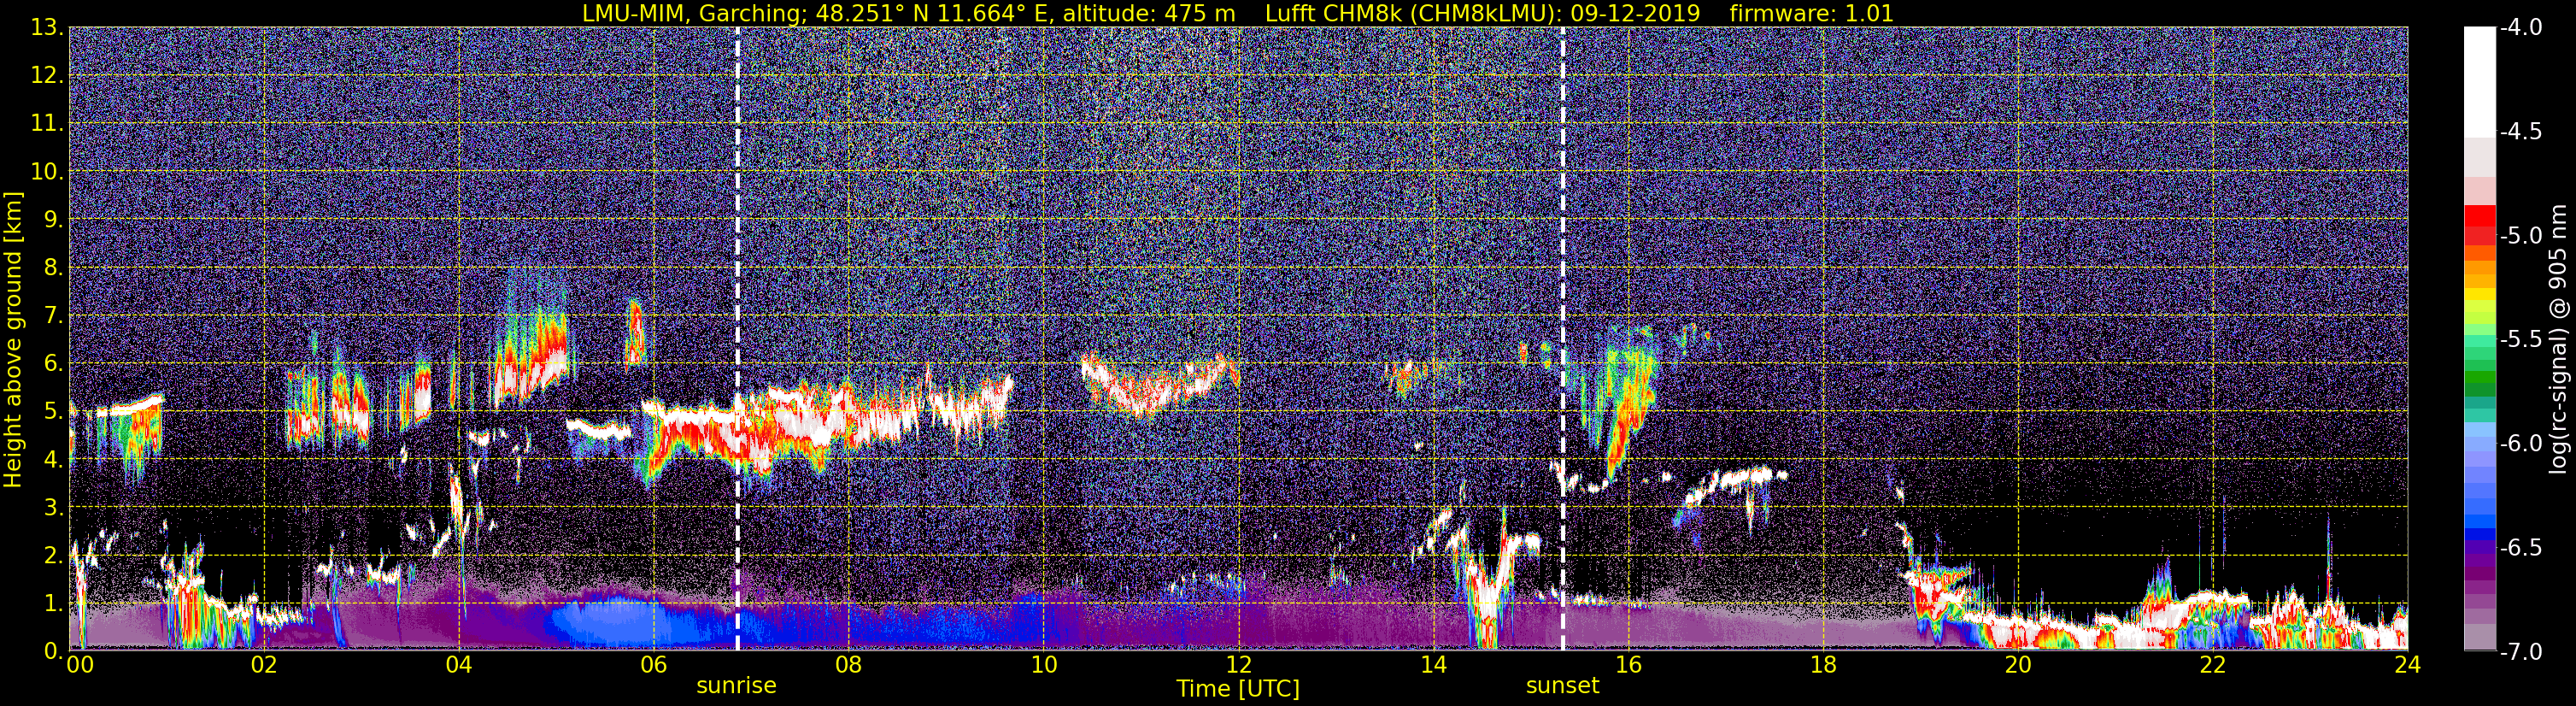The height and width of the screenshot is (706, 2576).
Task: Click the date "09-12-2019" in the title
Action: click(1639, 13)
